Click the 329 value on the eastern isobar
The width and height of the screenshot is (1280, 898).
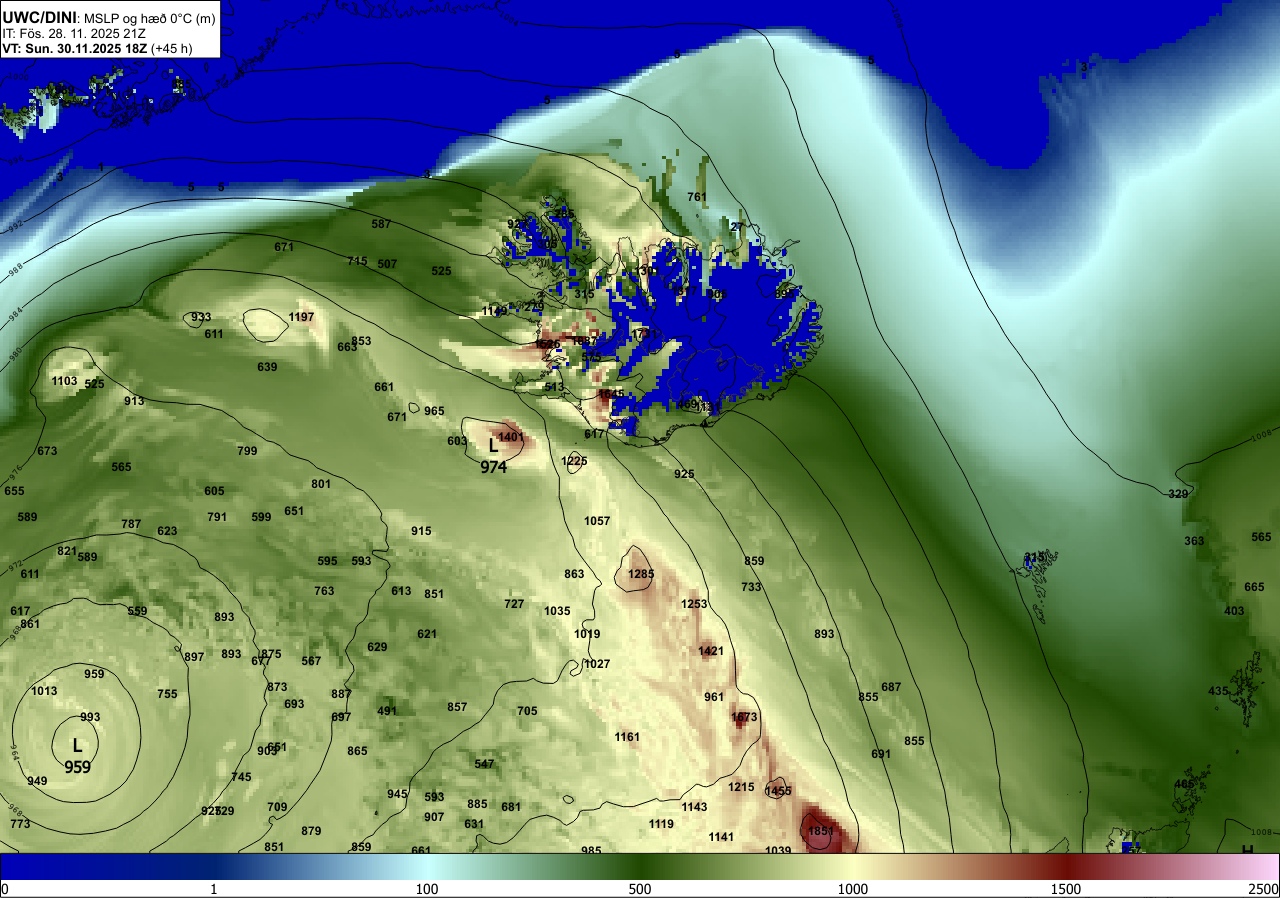pyautogui.click(x=1179, y=494)
